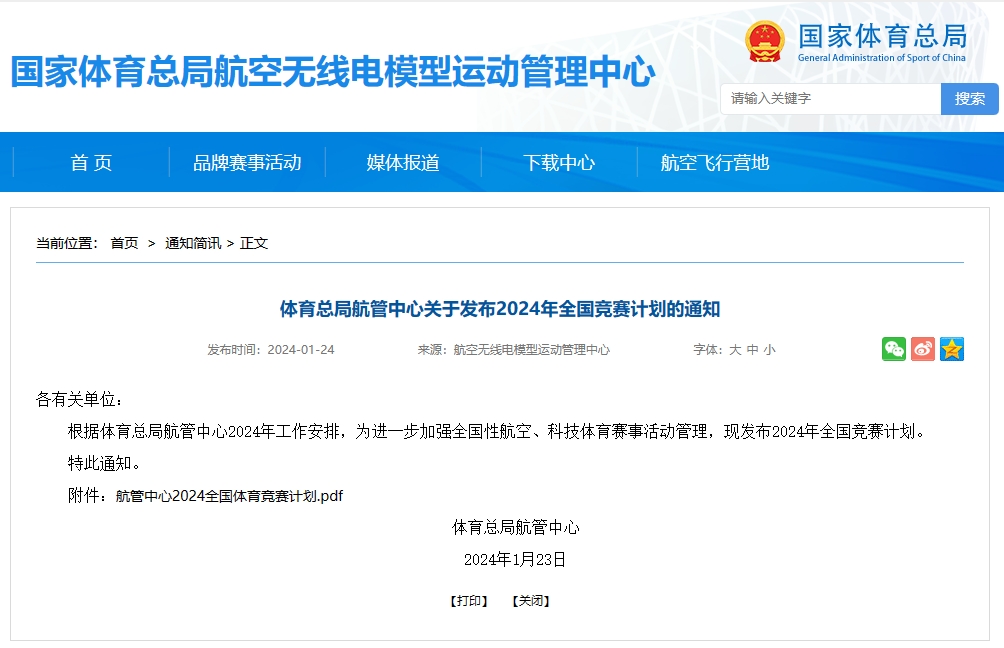Set font size to 中
This screenshot has height=648, width=1004.
point(752,350)
